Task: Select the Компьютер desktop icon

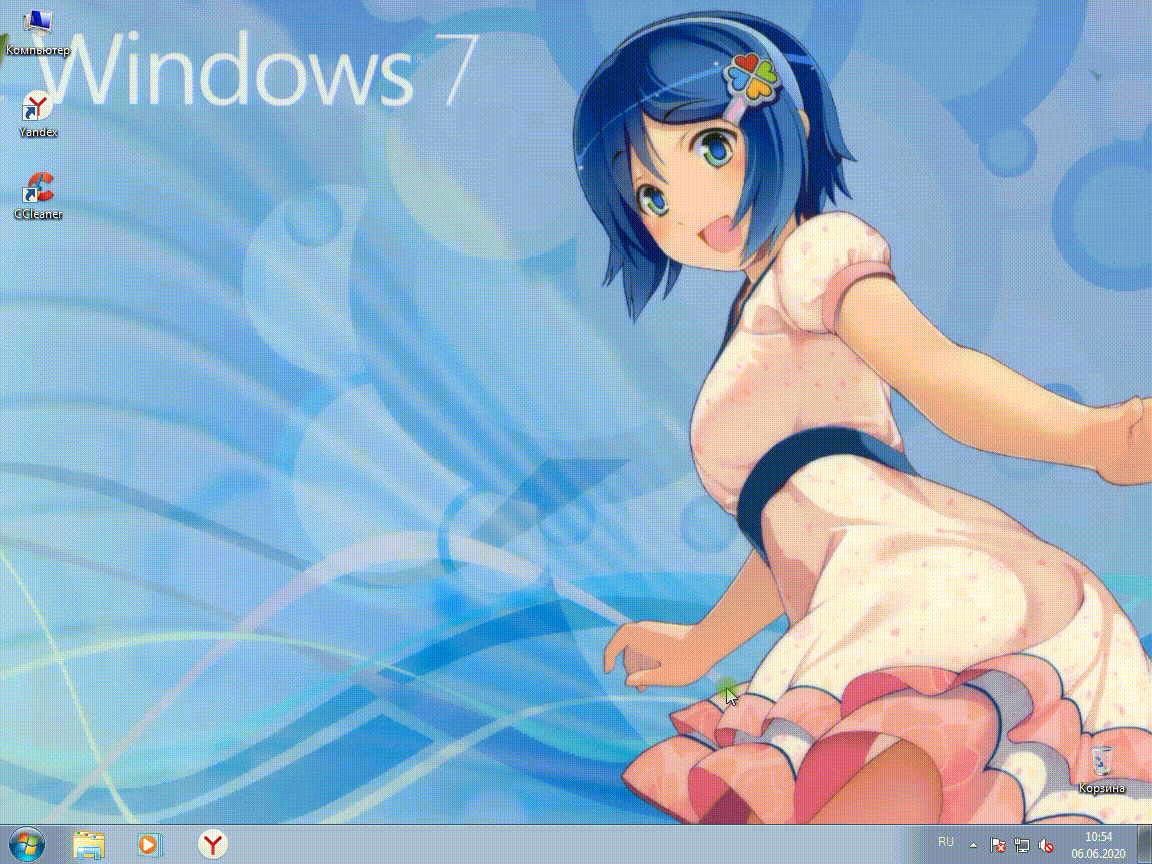Action: 37,32
